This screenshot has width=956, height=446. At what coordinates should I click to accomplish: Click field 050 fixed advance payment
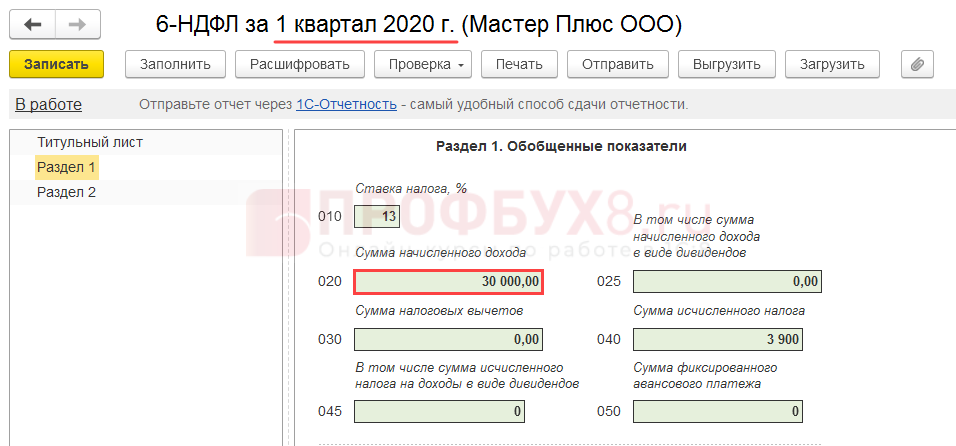pyautogui.click(x=727, y=411)
